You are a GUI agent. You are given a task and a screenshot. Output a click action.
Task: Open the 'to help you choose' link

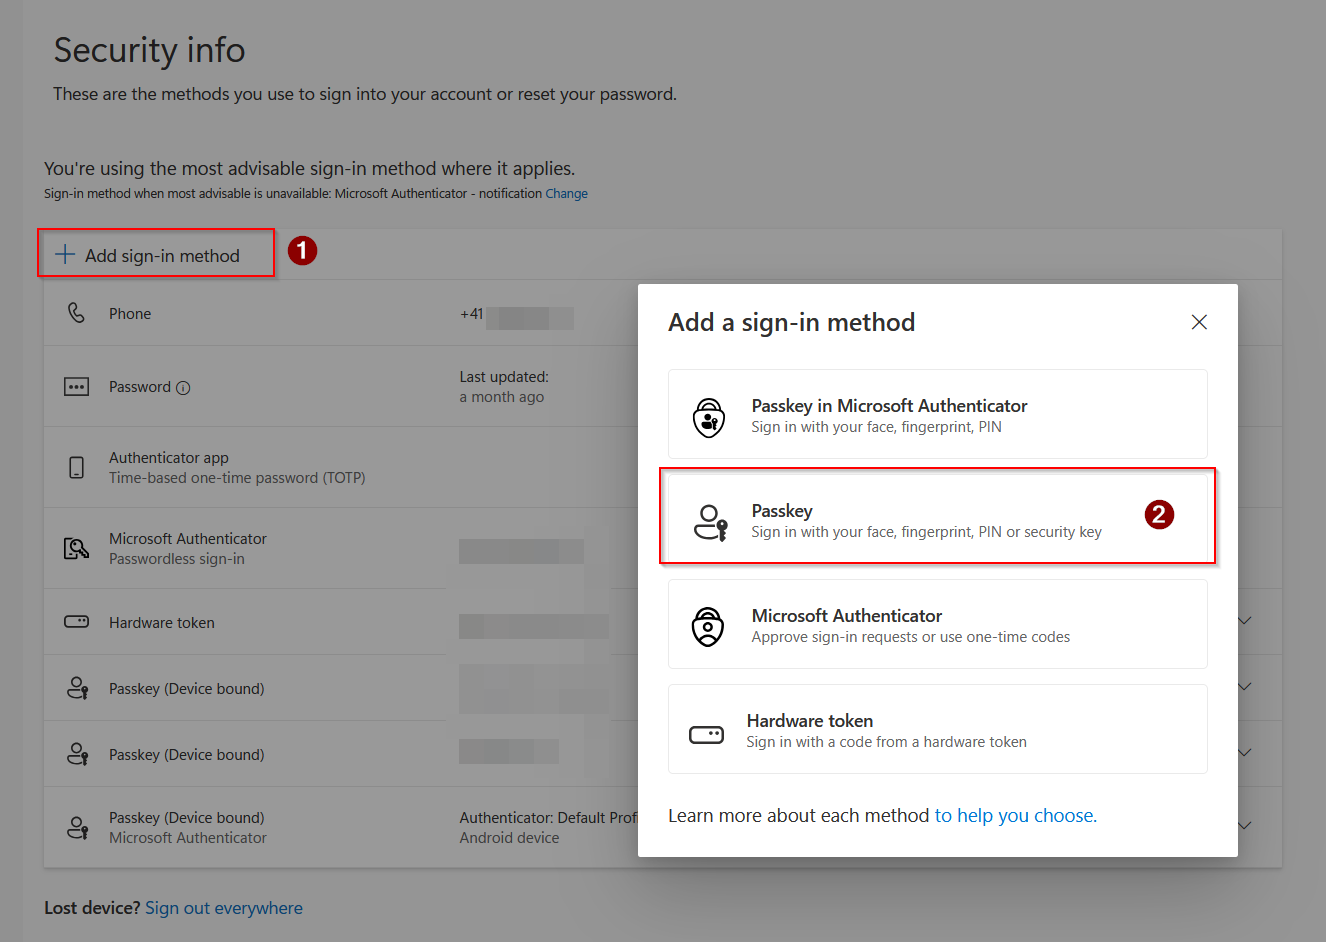(1016, 816)
